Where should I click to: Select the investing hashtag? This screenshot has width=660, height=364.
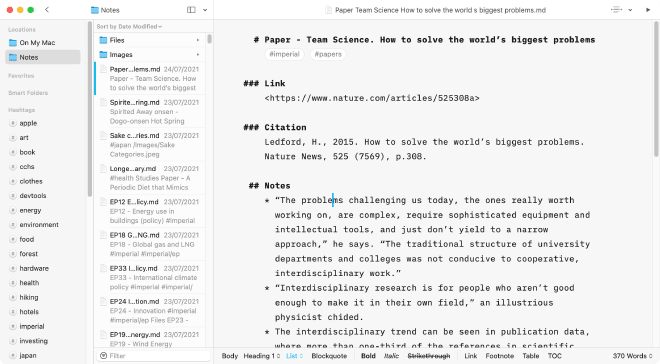33,341
